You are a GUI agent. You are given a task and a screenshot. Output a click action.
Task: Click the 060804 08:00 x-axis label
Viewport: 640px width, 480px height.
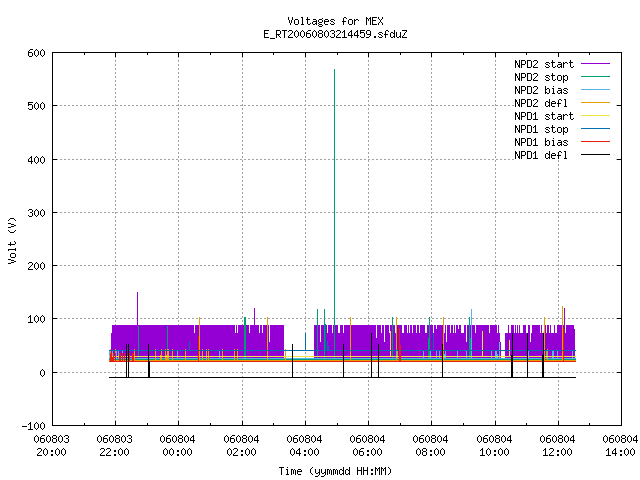[x=431, y=446]
